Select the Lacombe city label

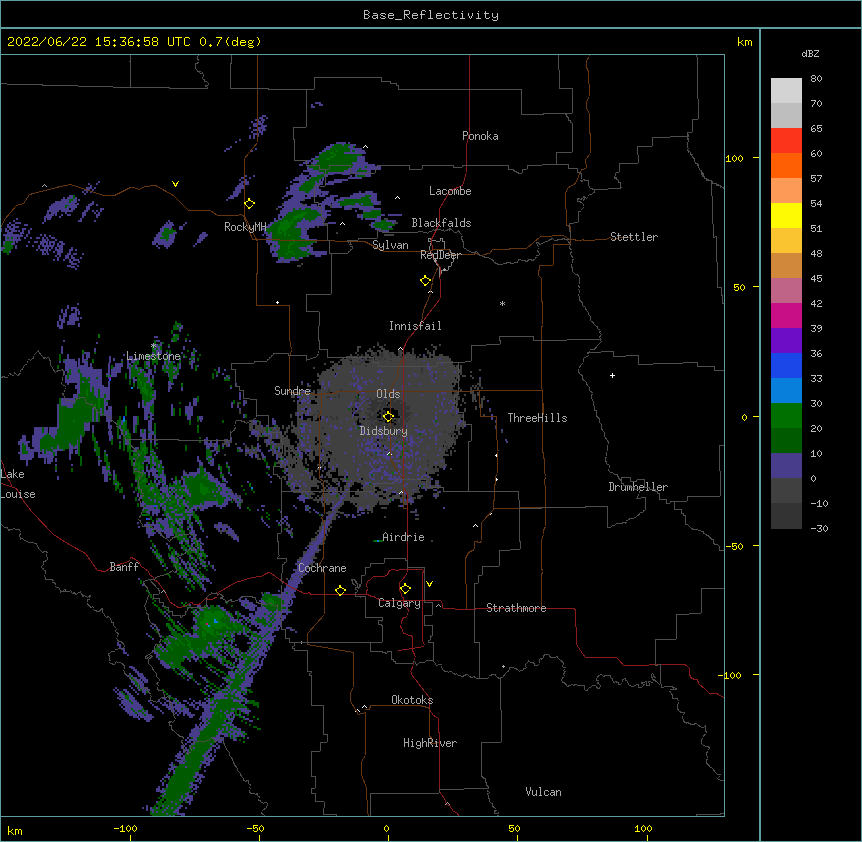450,191
